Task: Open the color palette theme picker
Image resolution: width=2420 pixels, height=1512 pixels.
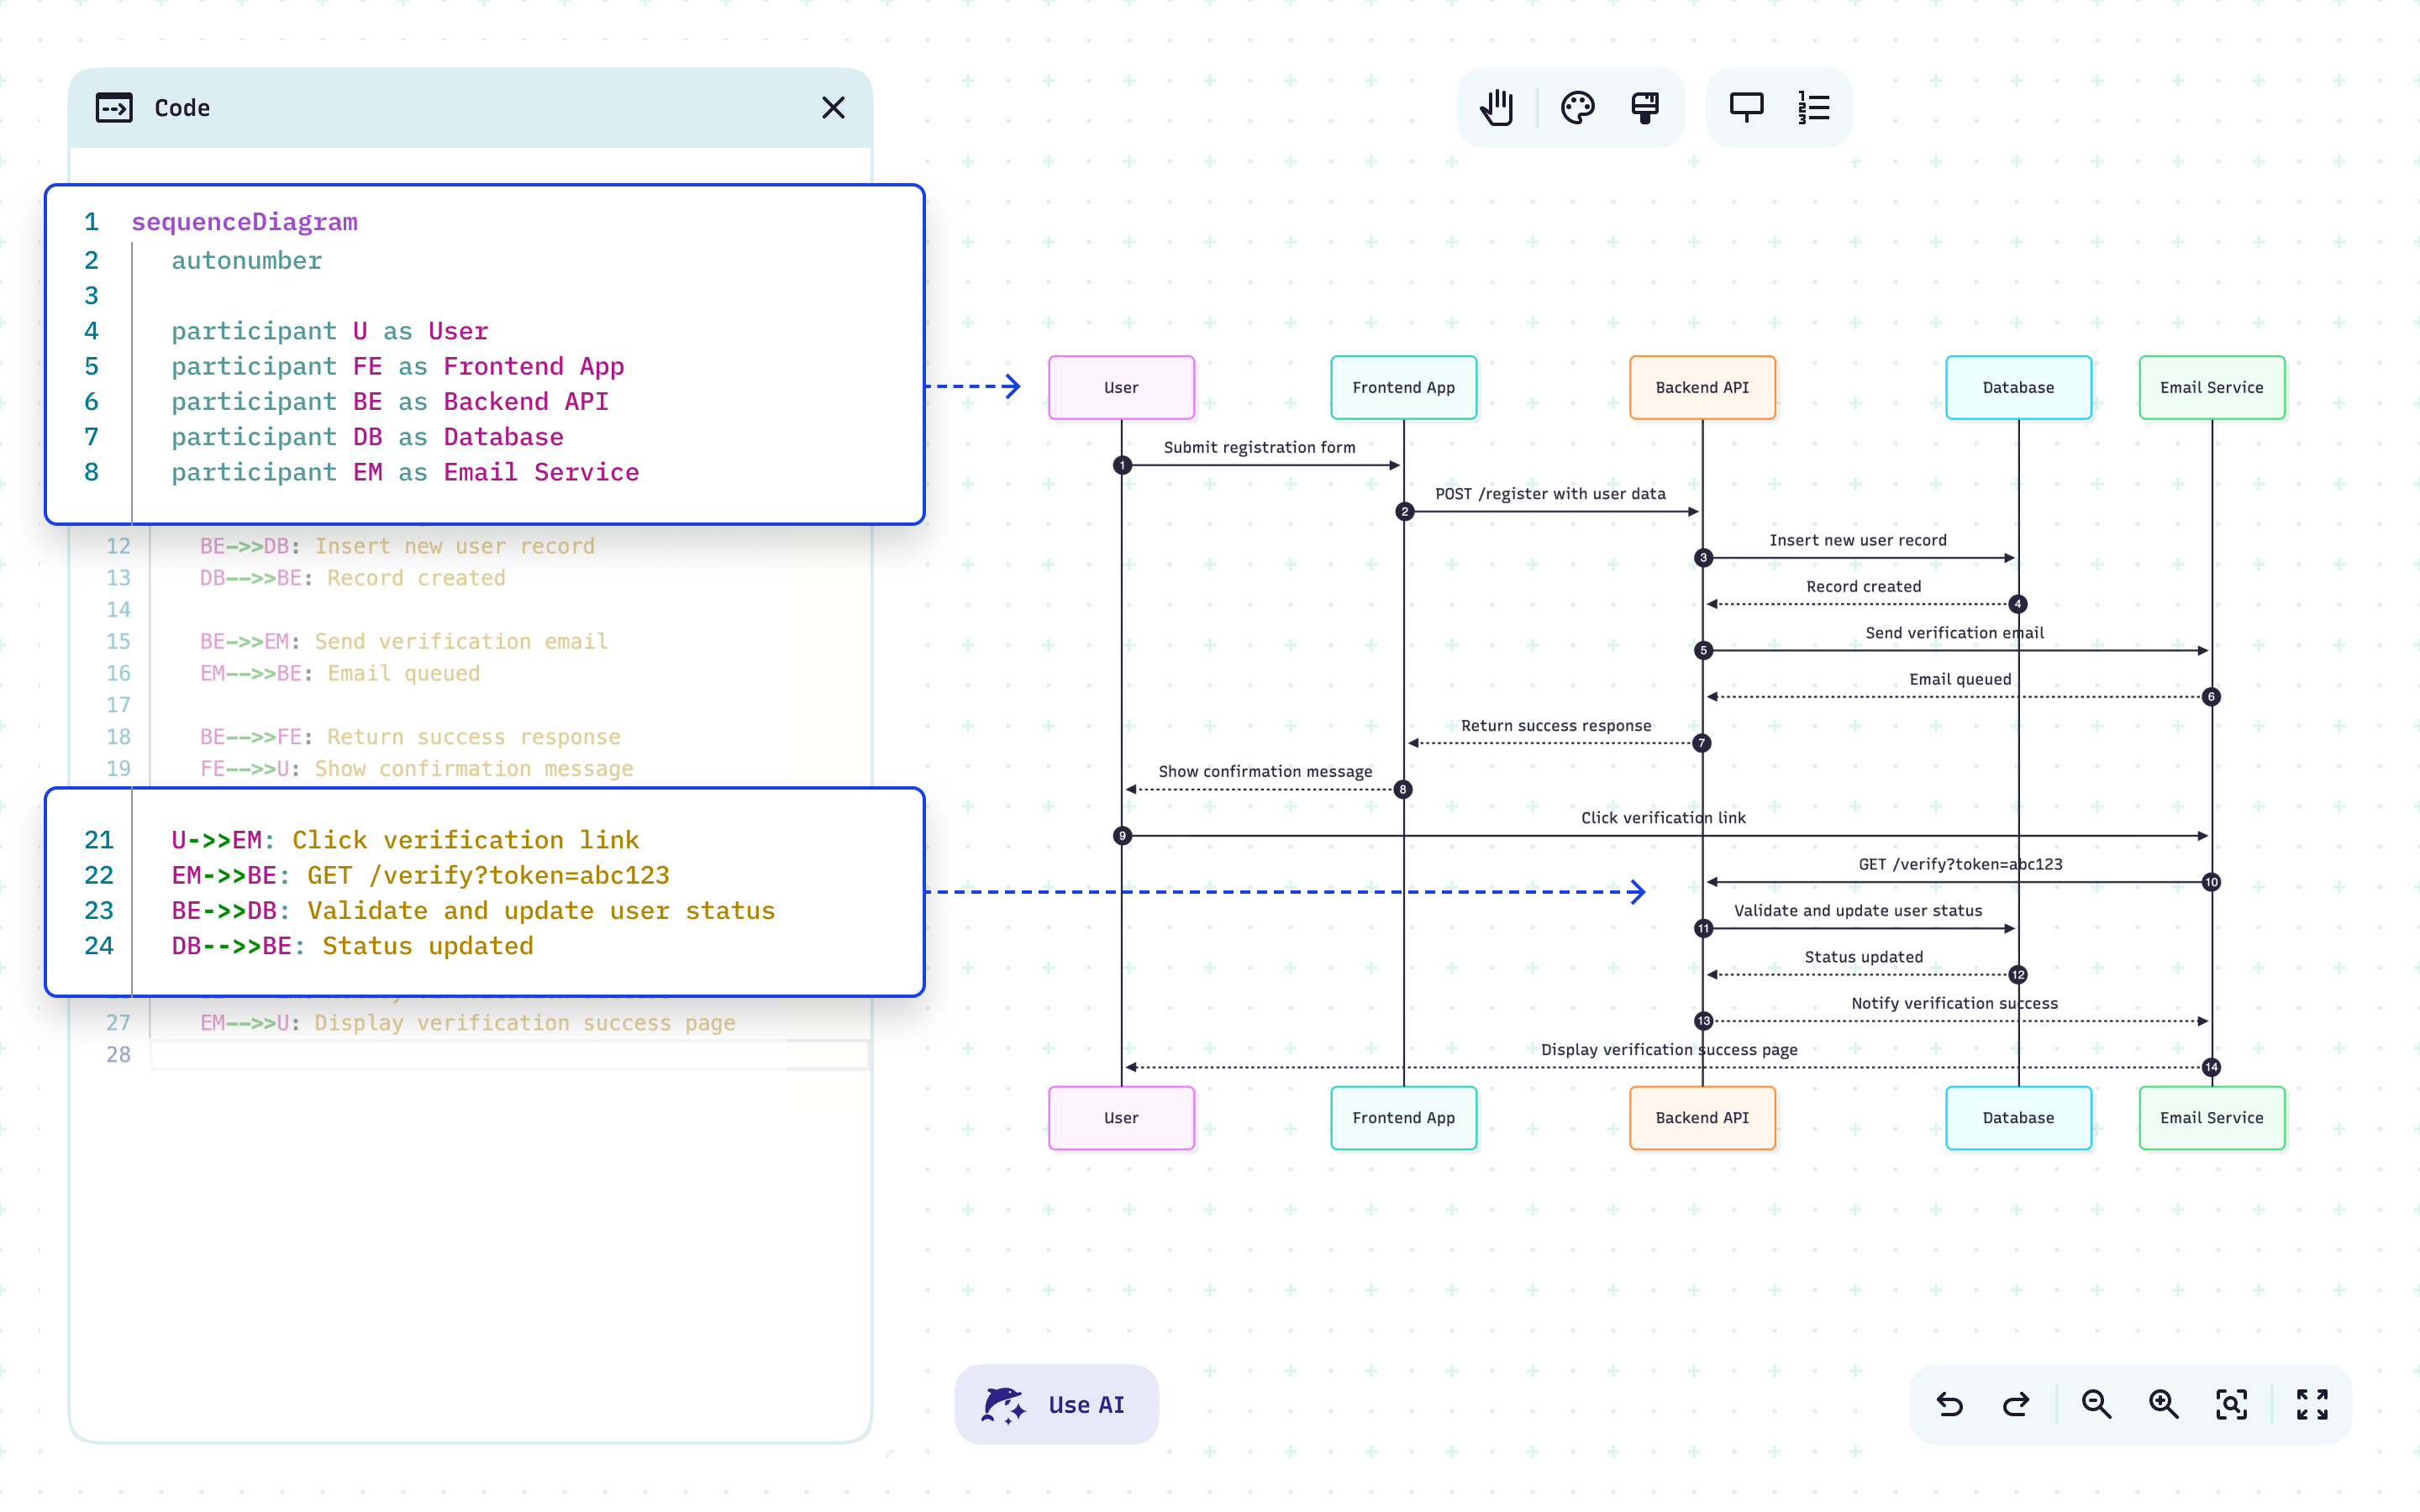Action: 1578,107
